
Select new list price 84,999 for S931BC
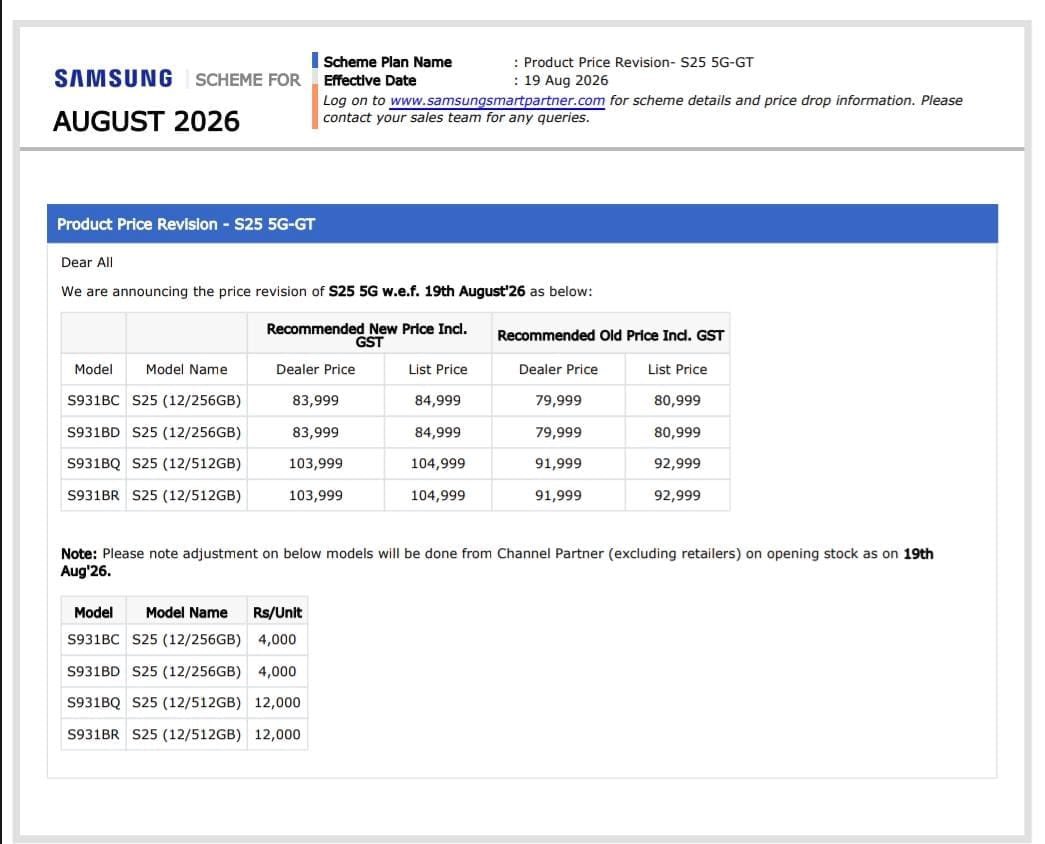[438, 401]
